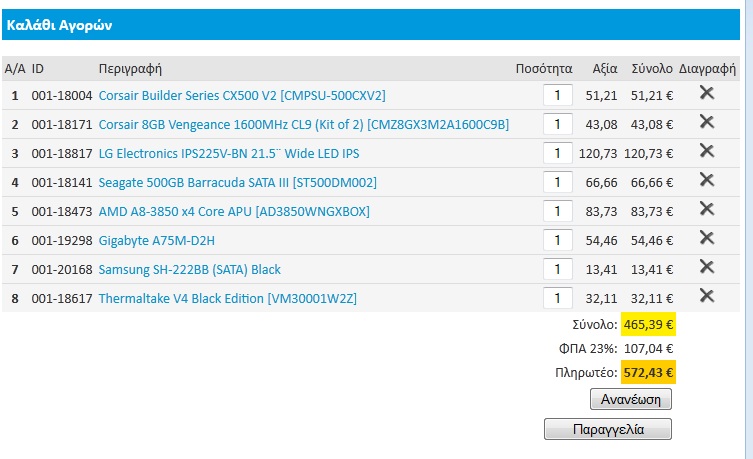The image size is (753, 459).
Task: Click product ID 001-18141
Action: click(x=62, y=182)
